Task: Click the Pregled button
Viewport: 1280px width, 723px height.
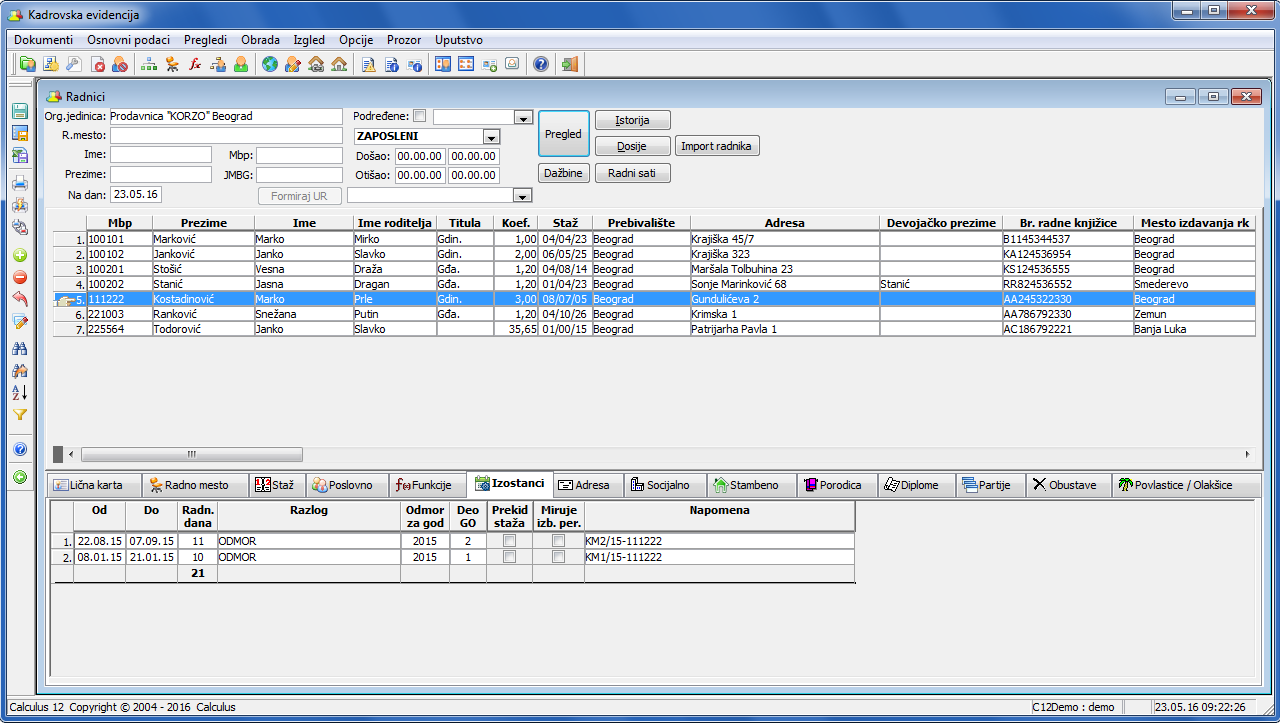Action: pyautogui.click(x=564, y=134)
